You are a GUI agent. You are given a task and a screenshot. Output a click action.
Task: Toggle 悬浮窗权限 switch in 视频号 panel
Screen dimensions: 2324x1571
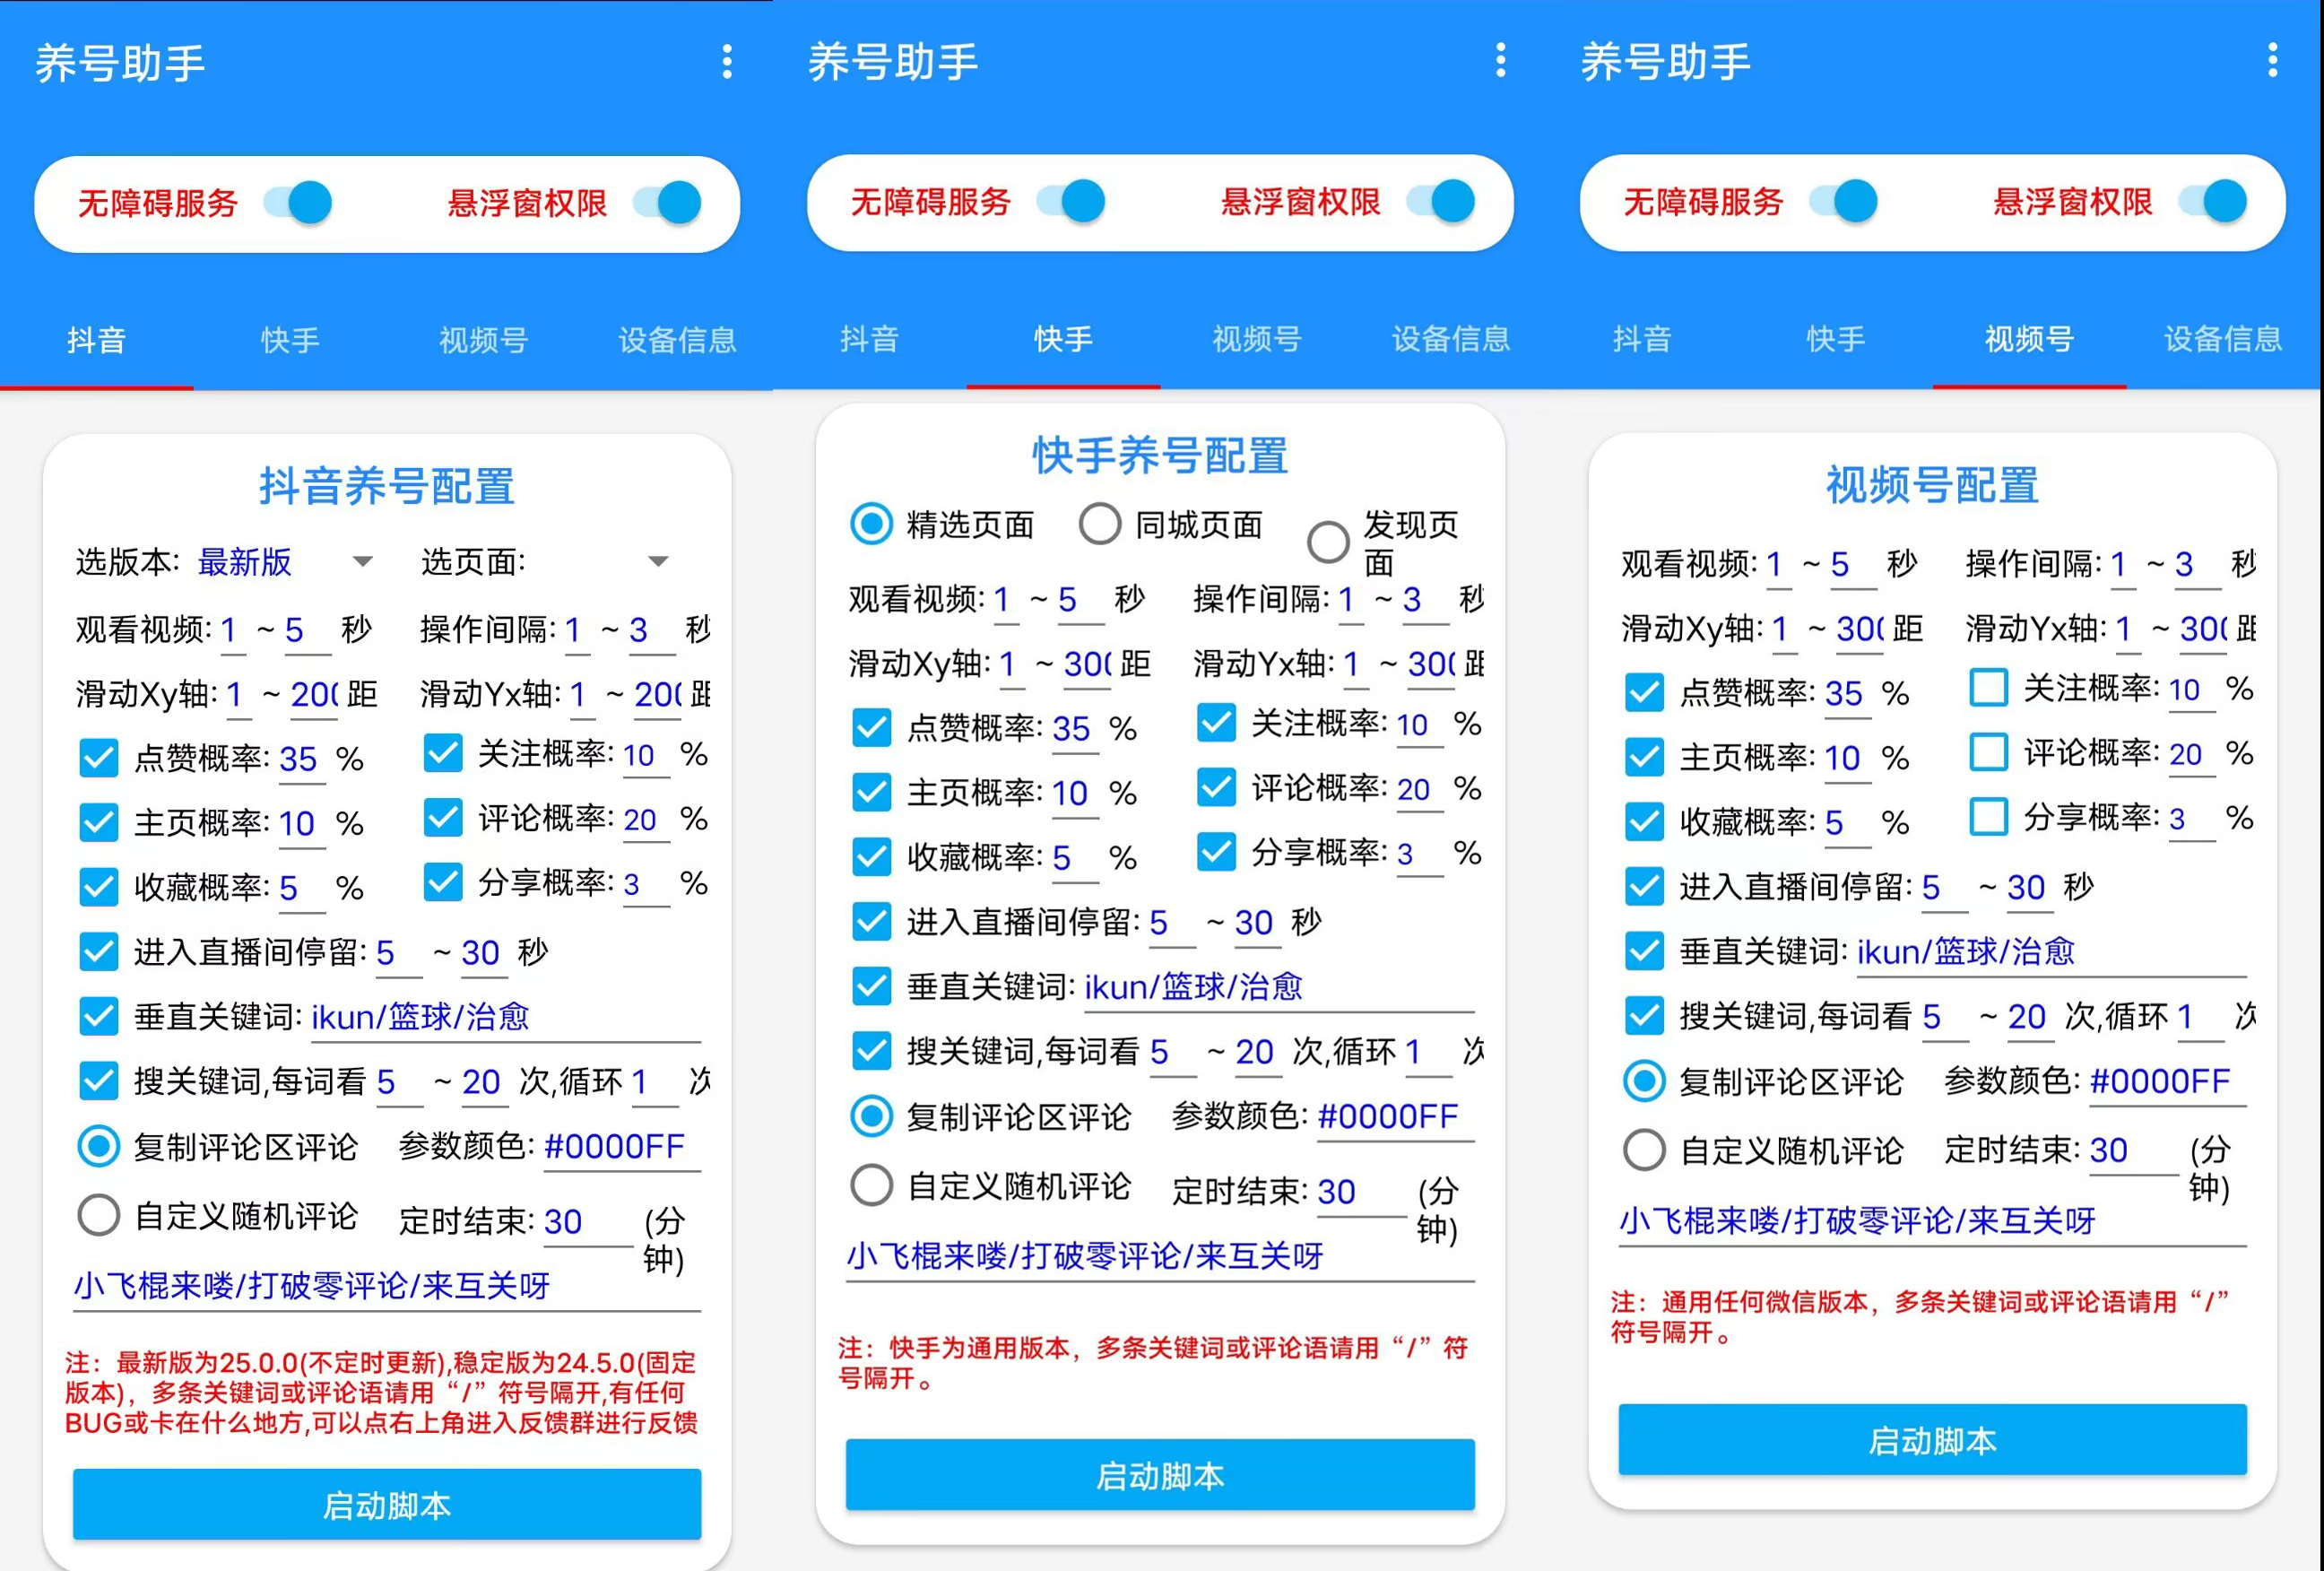coord(2214,202)
